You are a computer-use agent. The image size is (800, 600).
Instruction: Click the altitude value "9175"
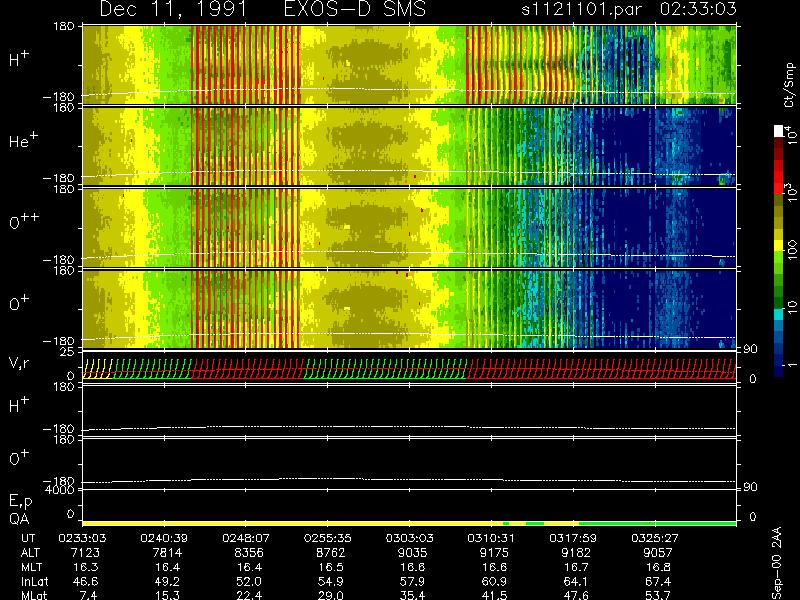tap(494, 553)
